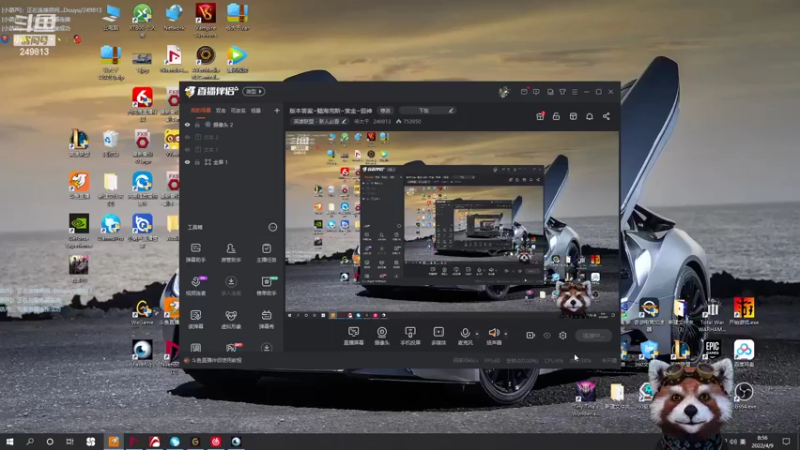This screenshot has height=450, width=800.
Task: Open the Network desktop icon
Action: [x=174, y=18]
